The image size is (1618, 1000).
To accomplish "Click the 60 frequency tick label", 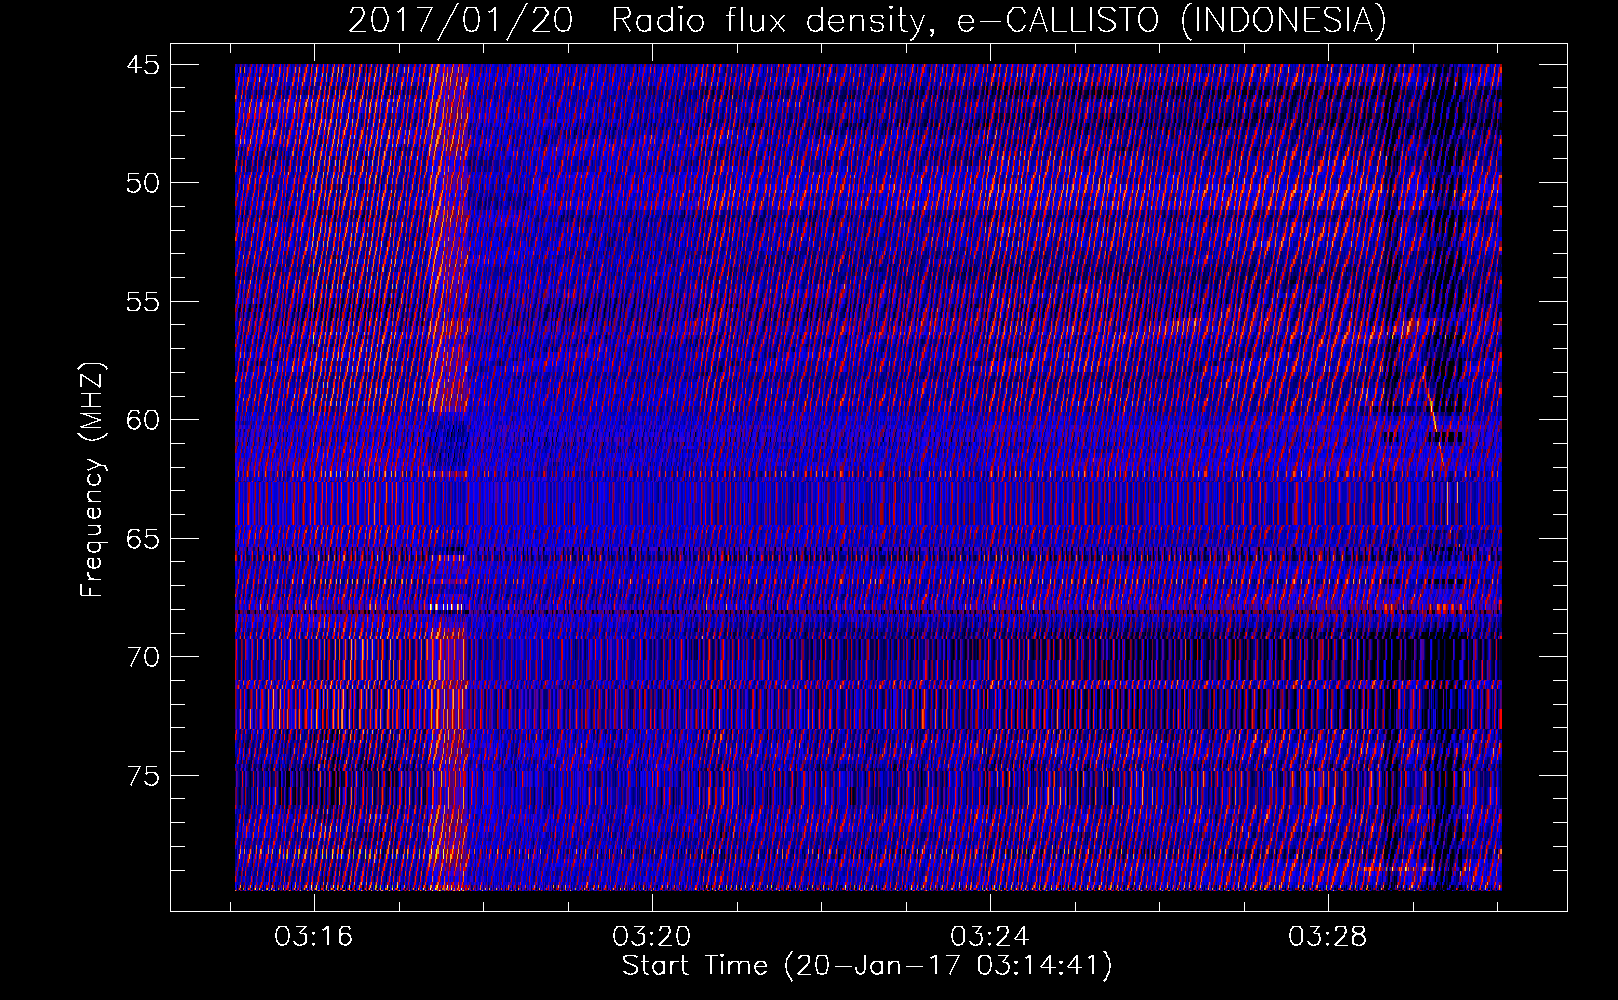I will (x=142, y=420).
